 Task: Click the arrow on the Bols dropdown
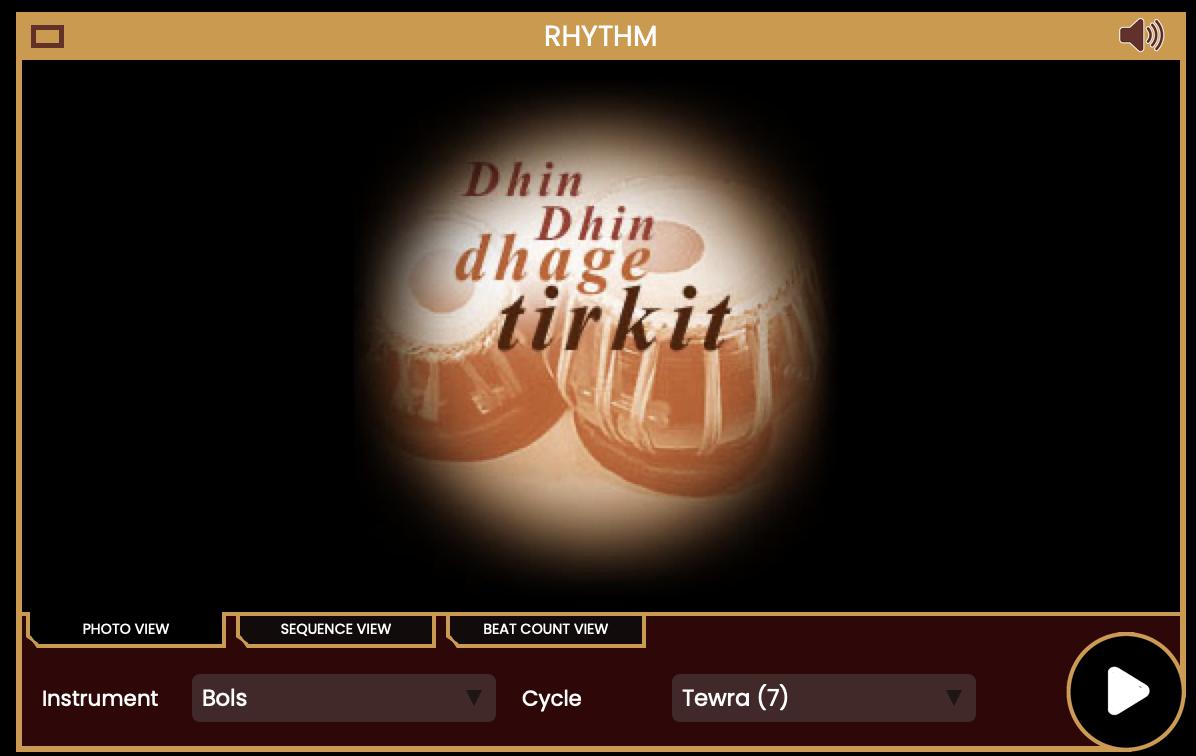coord(474,697)
